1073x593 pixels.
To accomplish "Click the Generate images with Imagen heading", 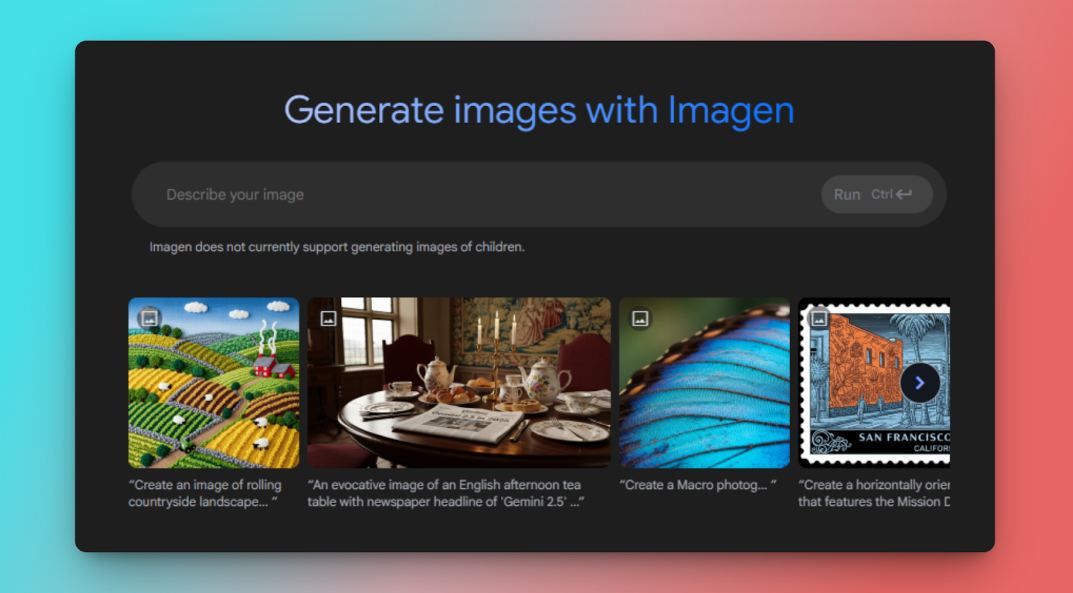I will pos(539,110).
